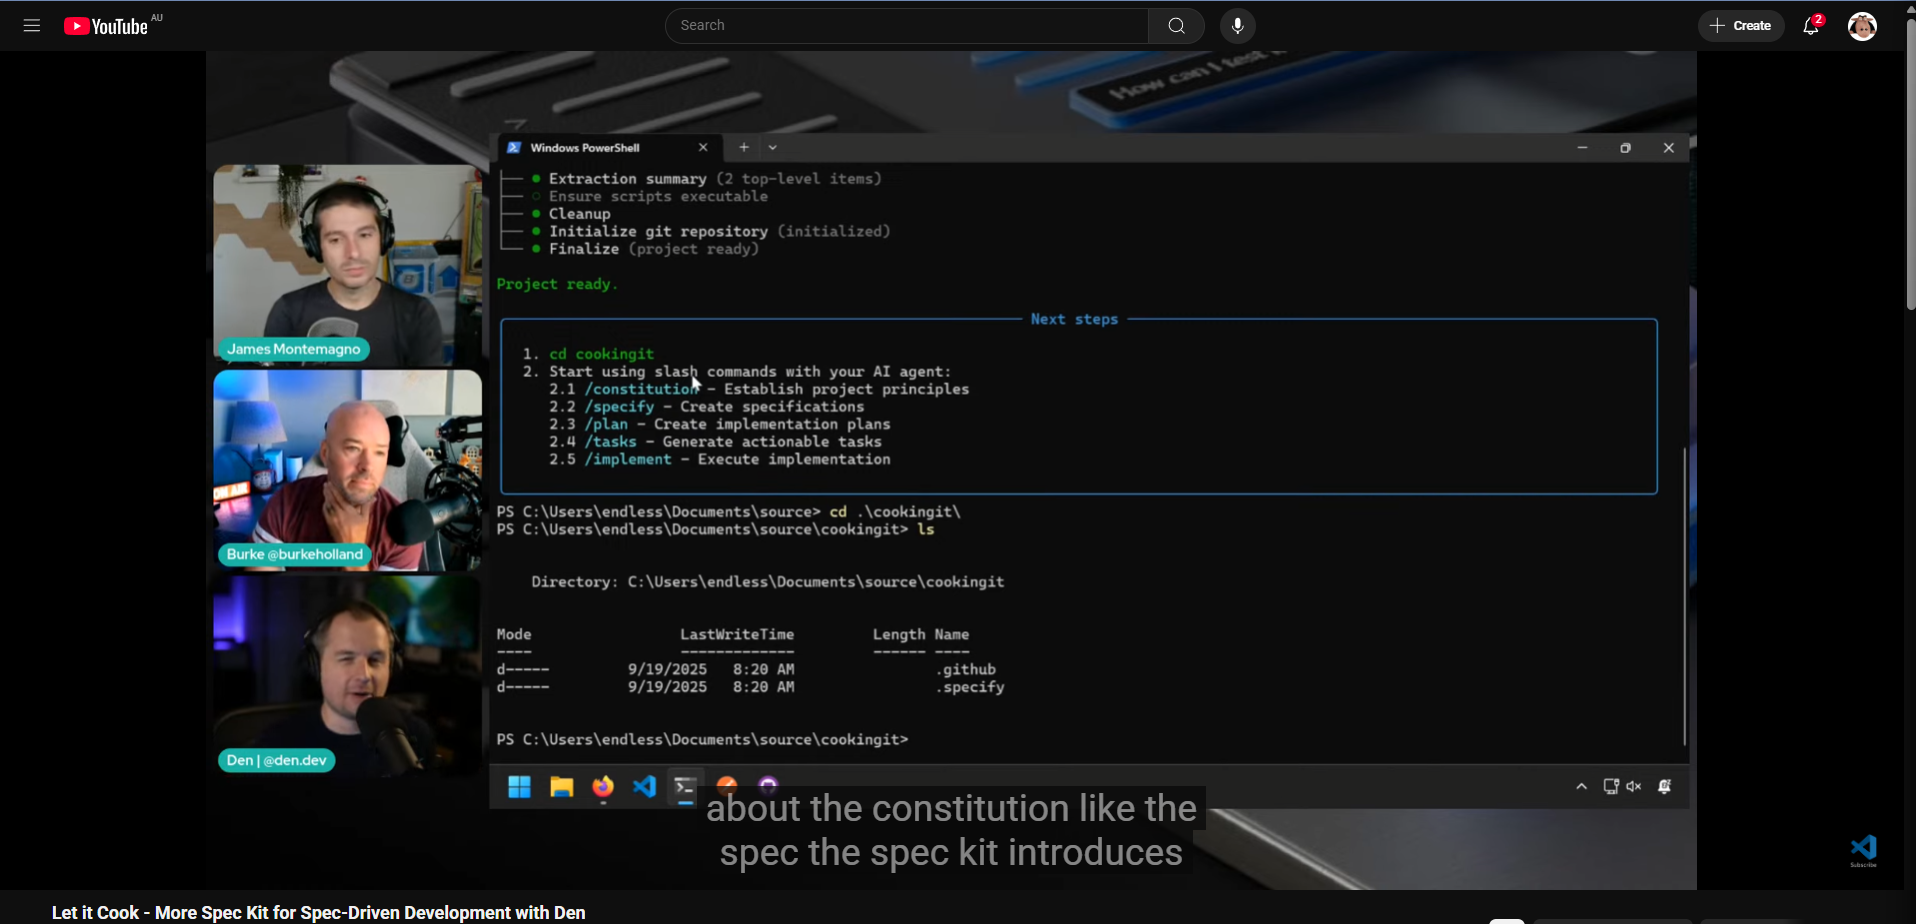The width and height of the screenshot is (1916, 924).
Task: Select the Terminal taskbar icon
Action: [x=685, y=789]
